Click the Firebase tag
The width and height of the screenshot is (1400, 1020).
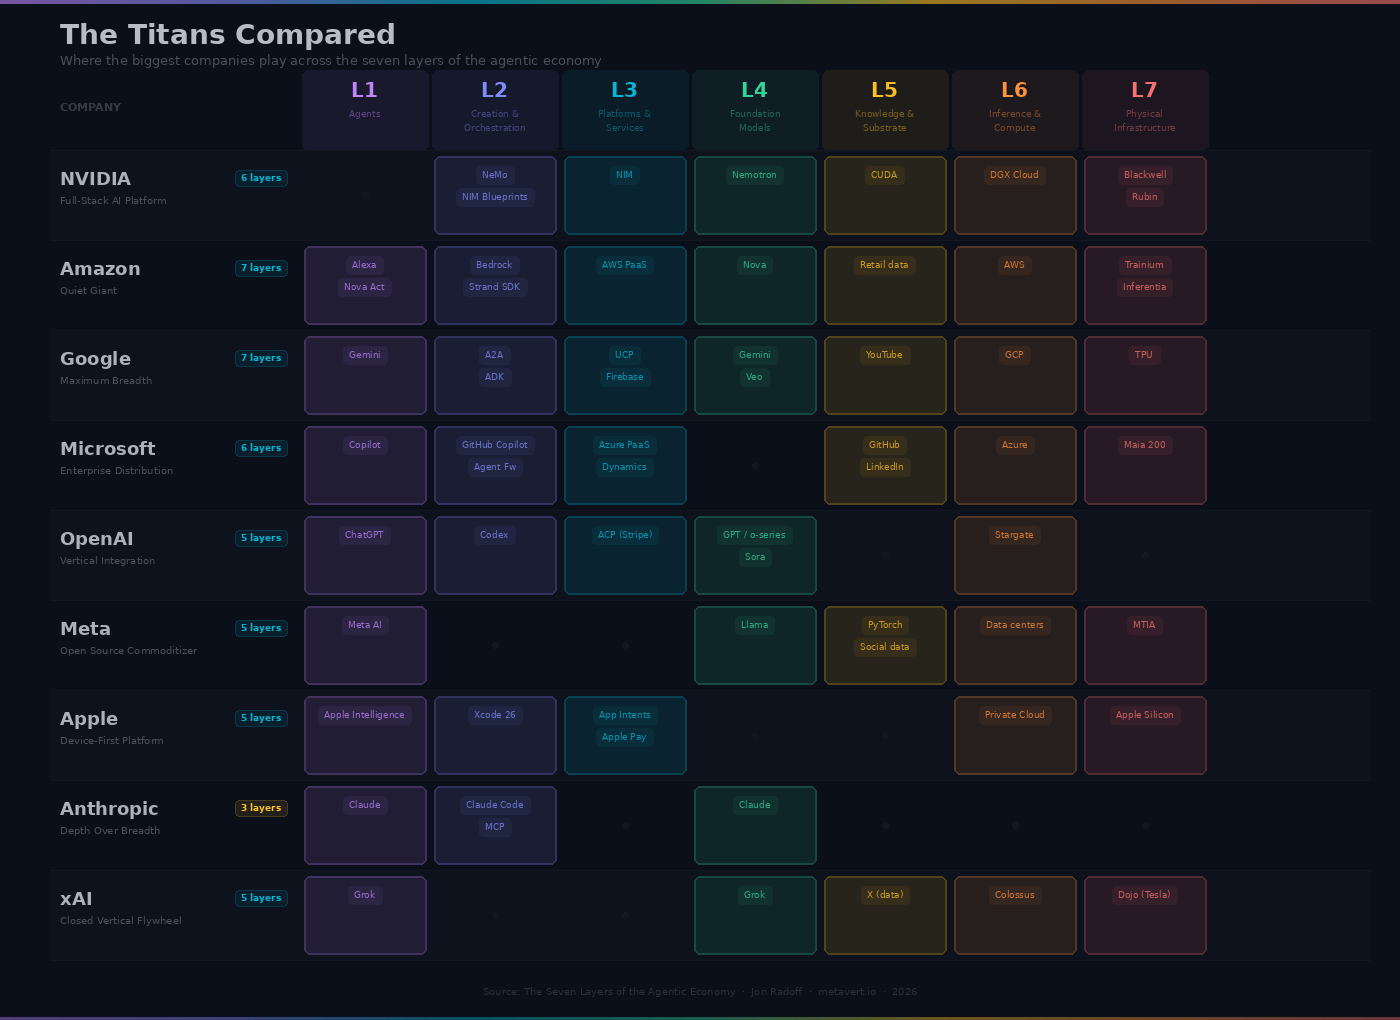[625, 377]
